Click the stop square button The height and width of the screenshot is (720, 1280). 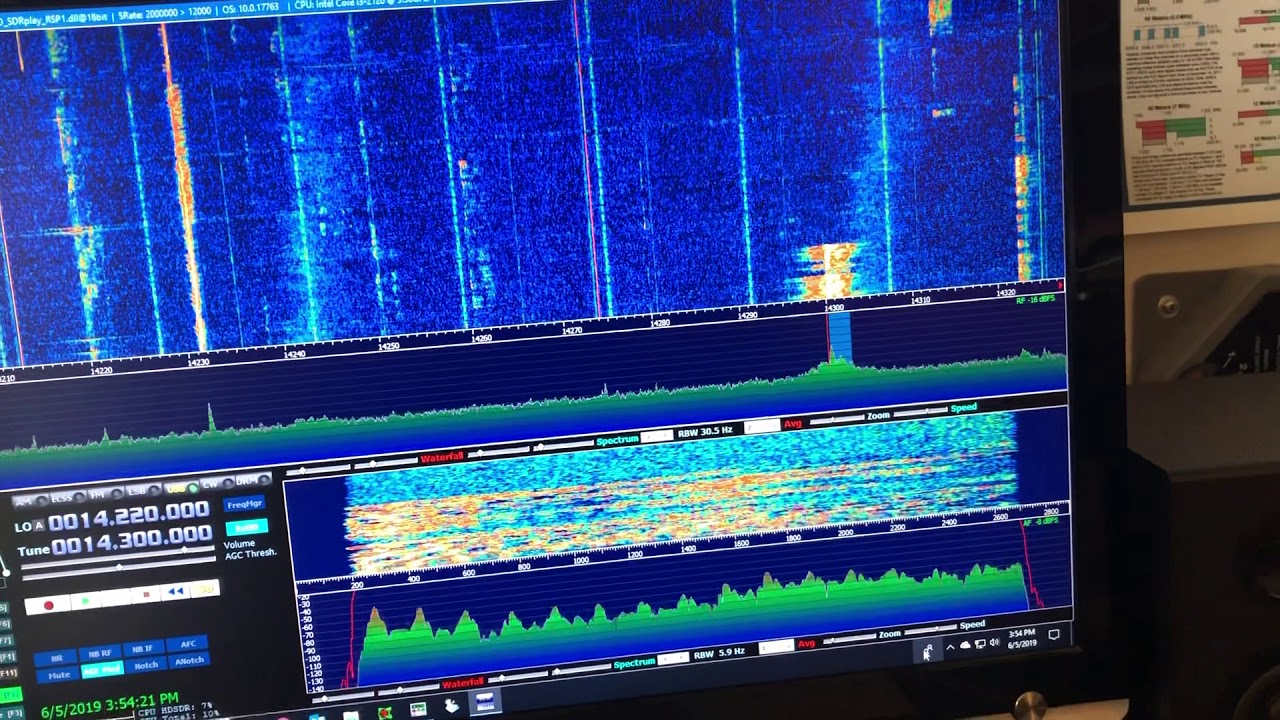(146, 594)
